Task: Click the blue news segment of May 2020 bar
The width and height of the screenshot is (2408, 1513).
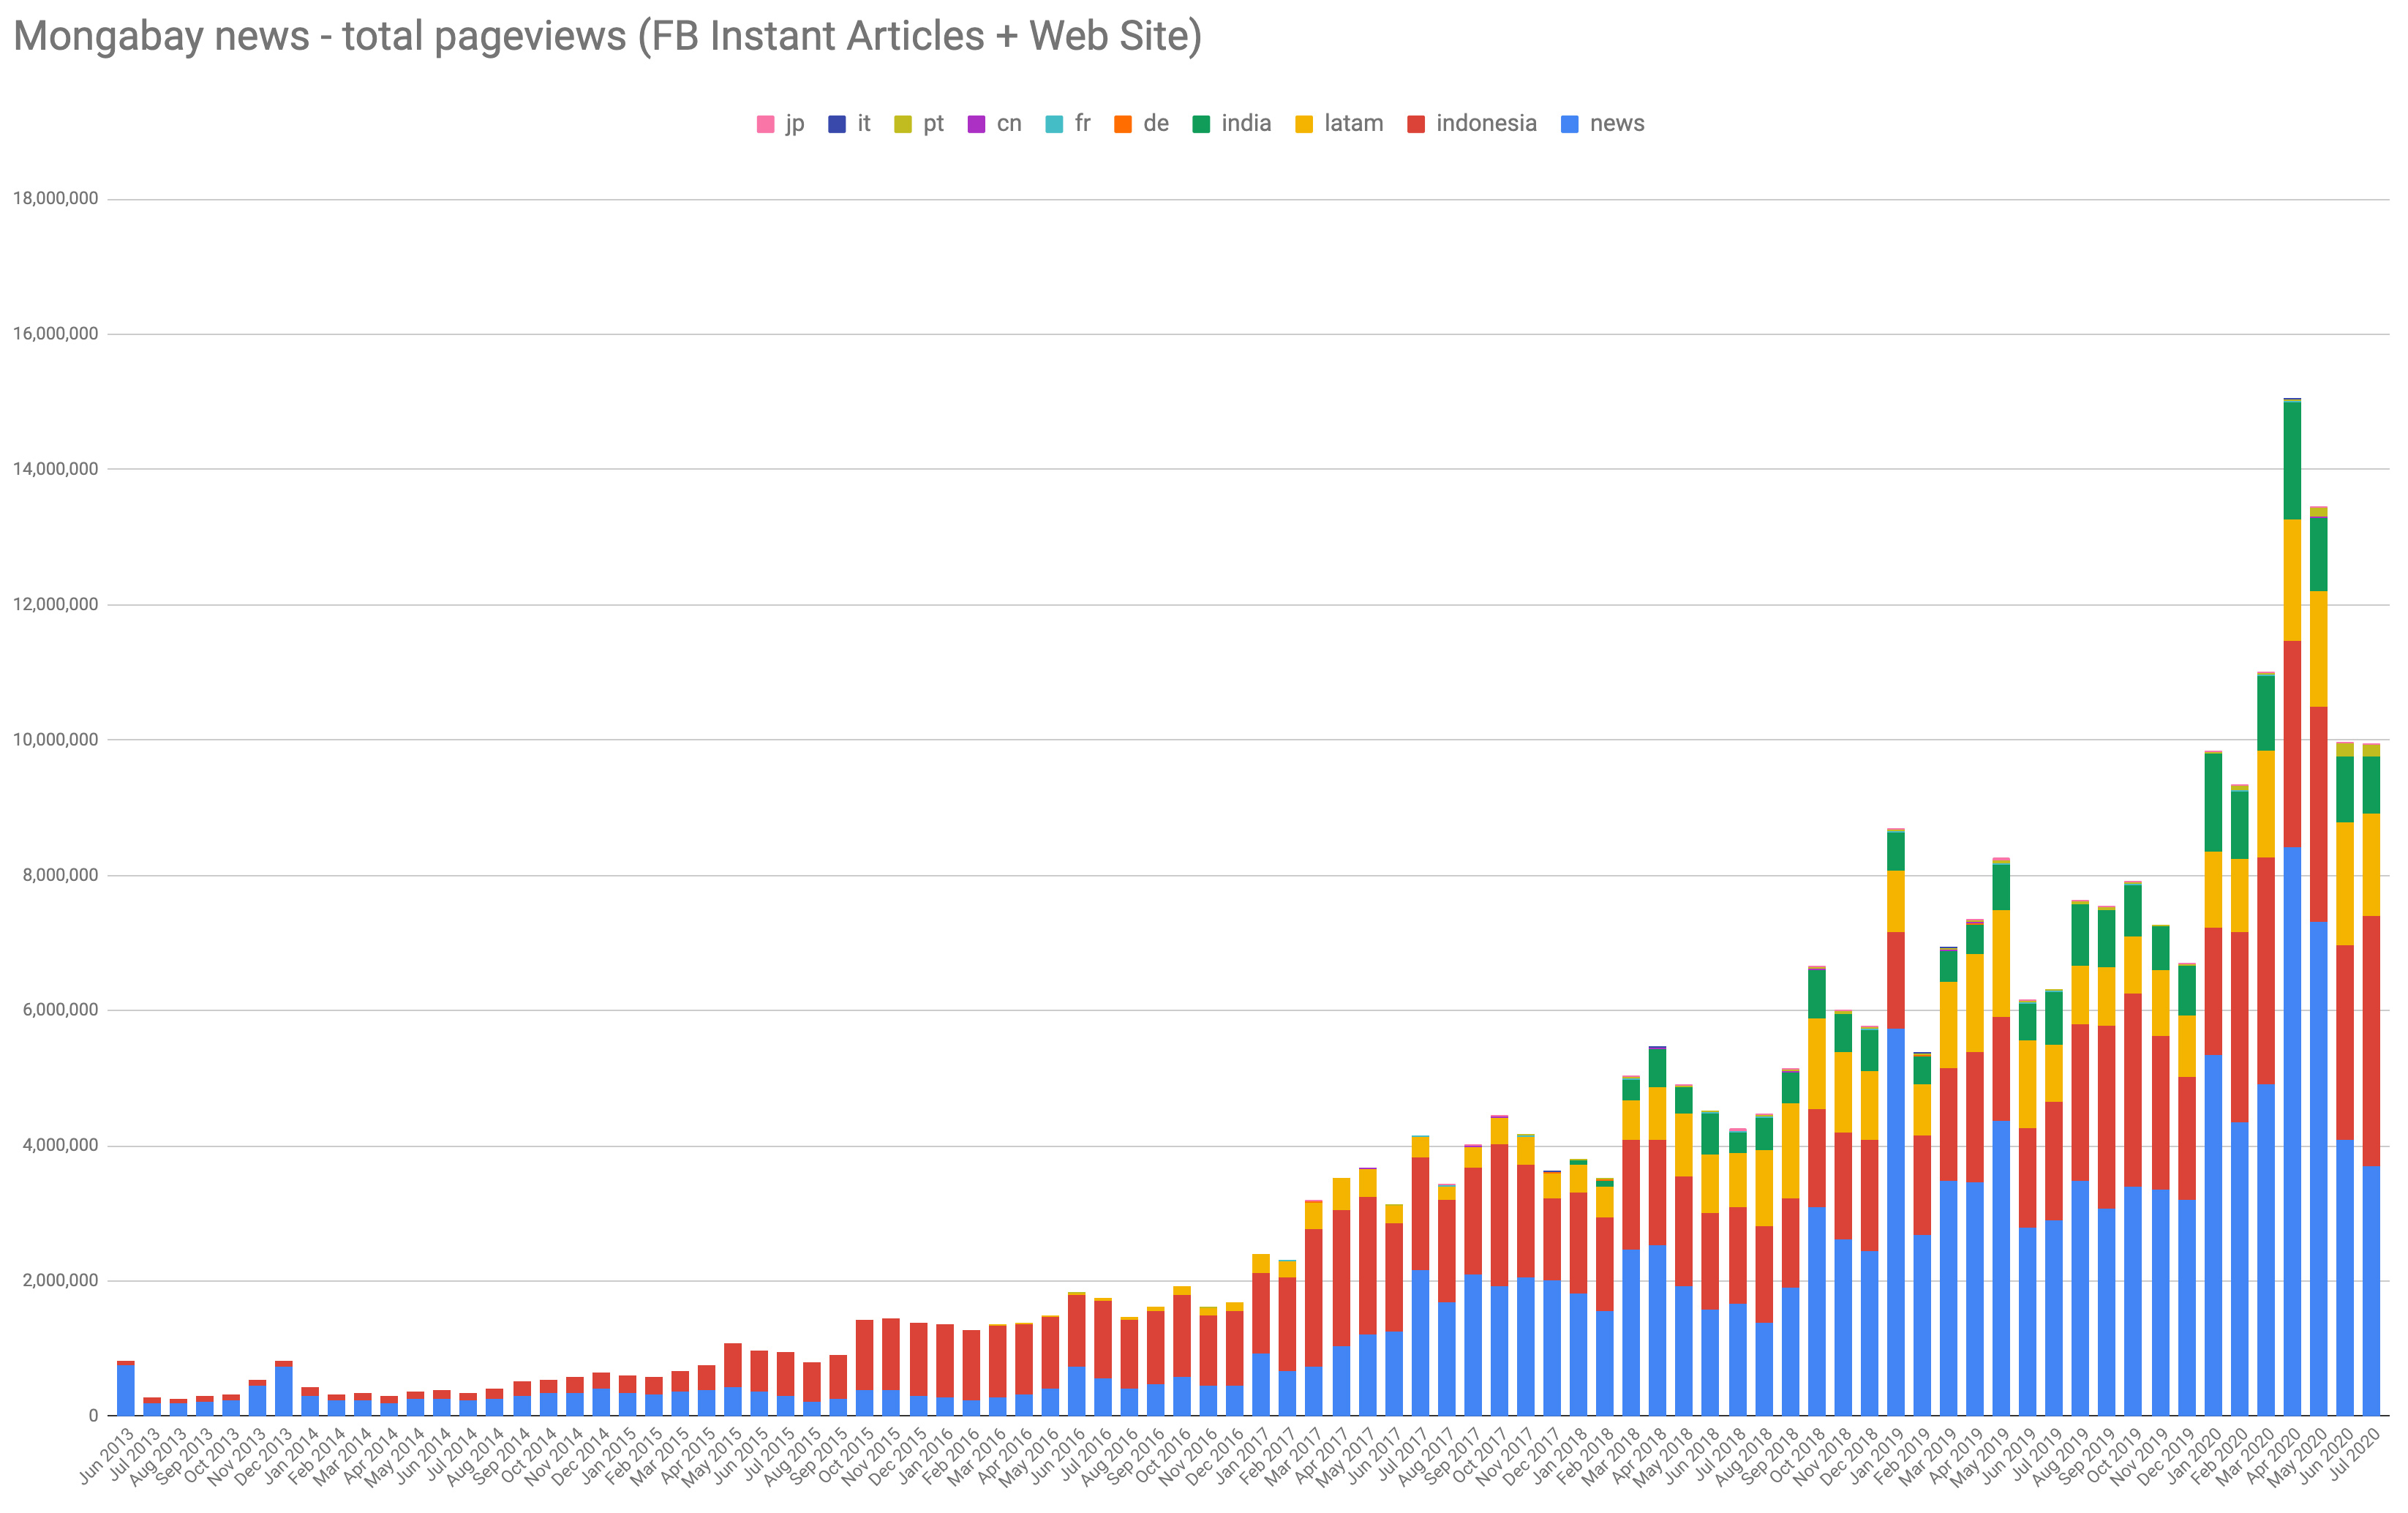Action: point(2319,1168)
